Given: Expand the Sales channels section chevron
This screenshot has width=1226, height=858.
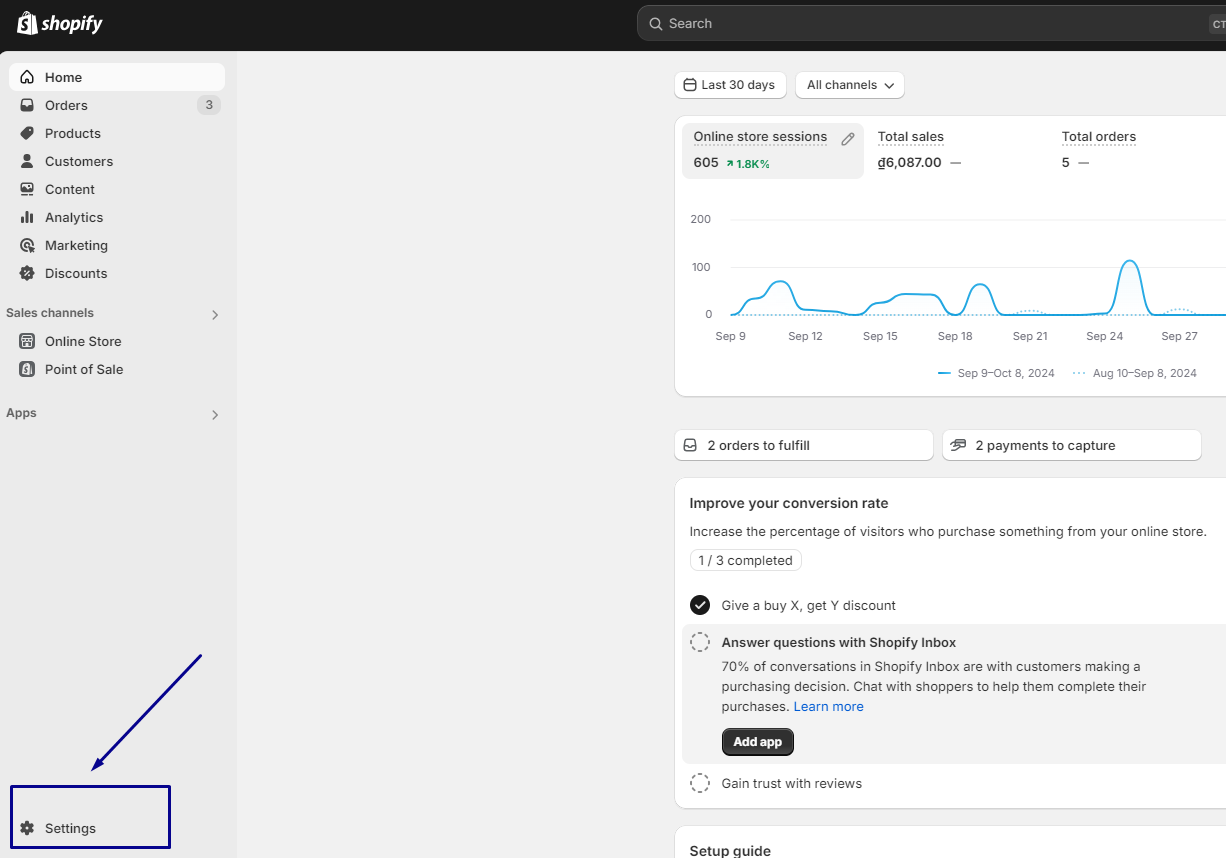Looking at the screenshot, I should (x=214, y=315).
